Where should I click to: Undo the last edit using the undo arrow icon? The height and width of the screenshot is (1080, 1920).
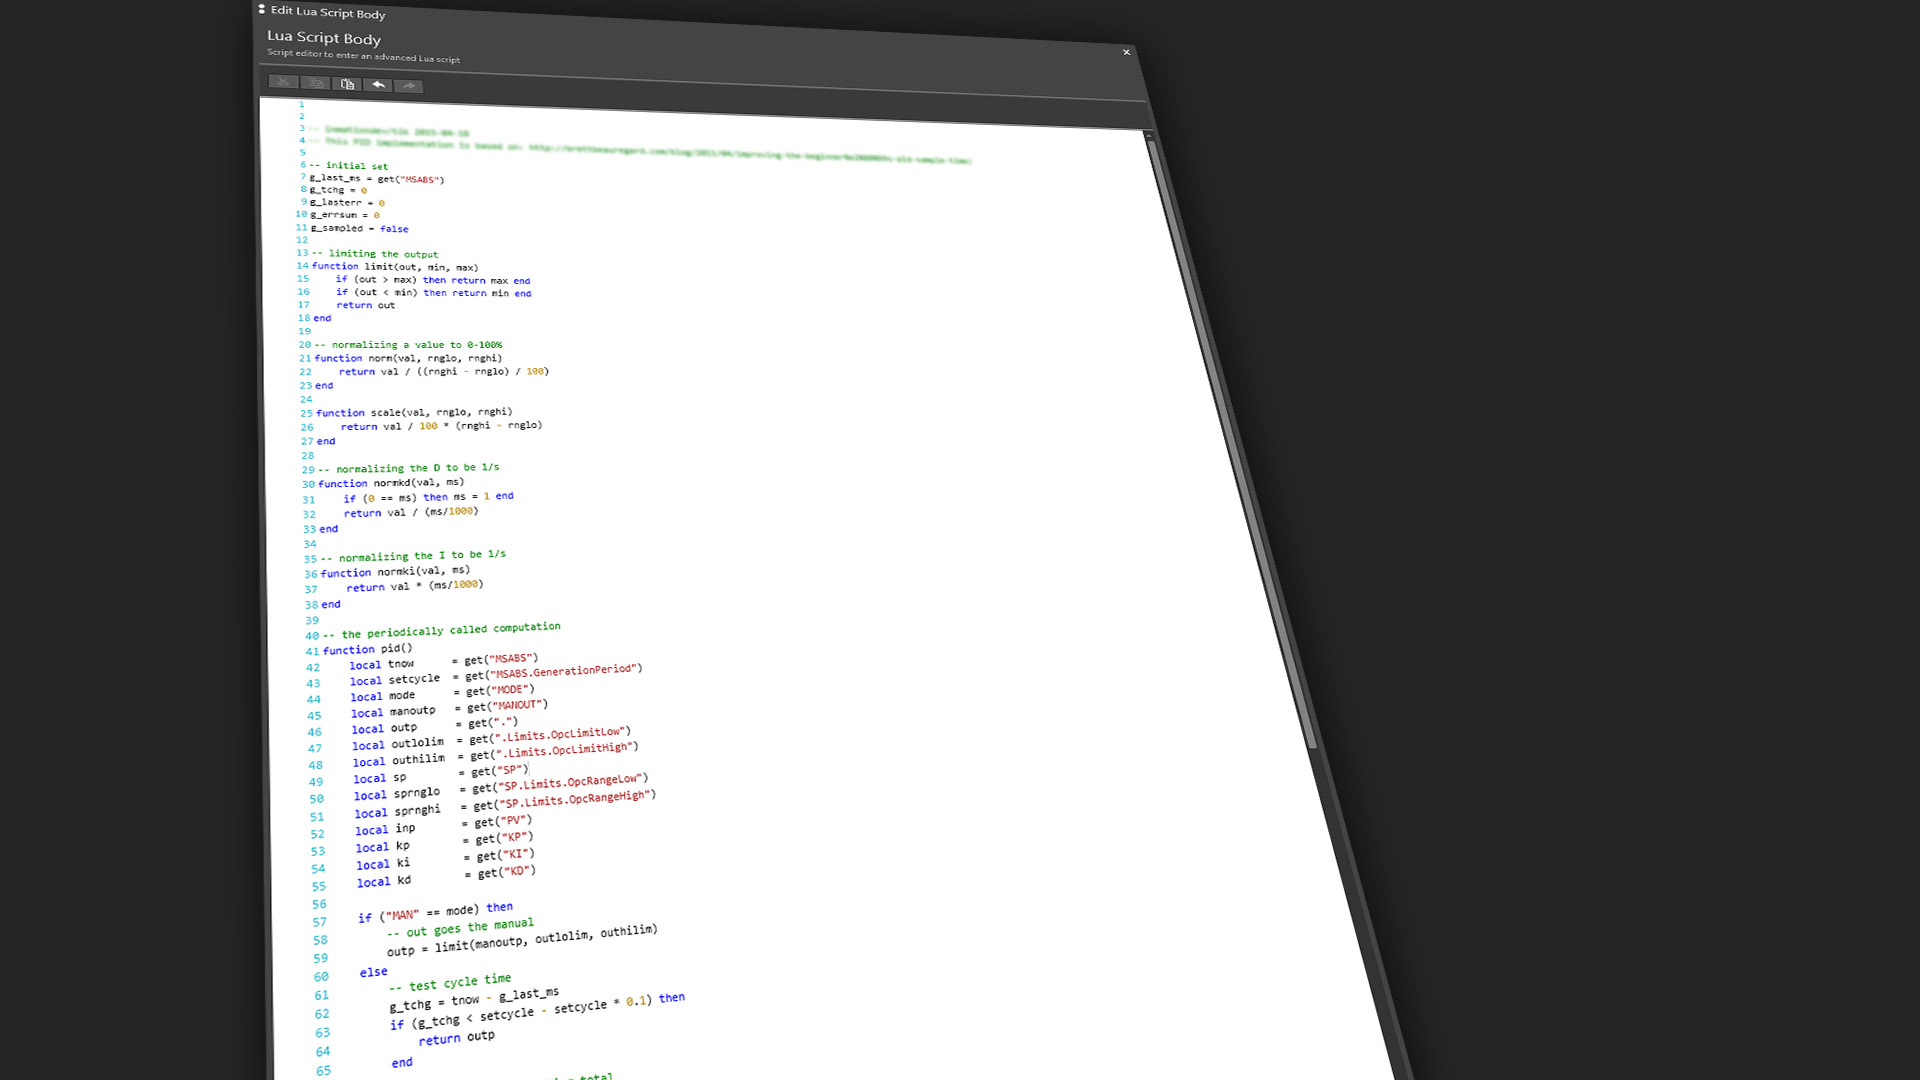(x=379, y=86)
